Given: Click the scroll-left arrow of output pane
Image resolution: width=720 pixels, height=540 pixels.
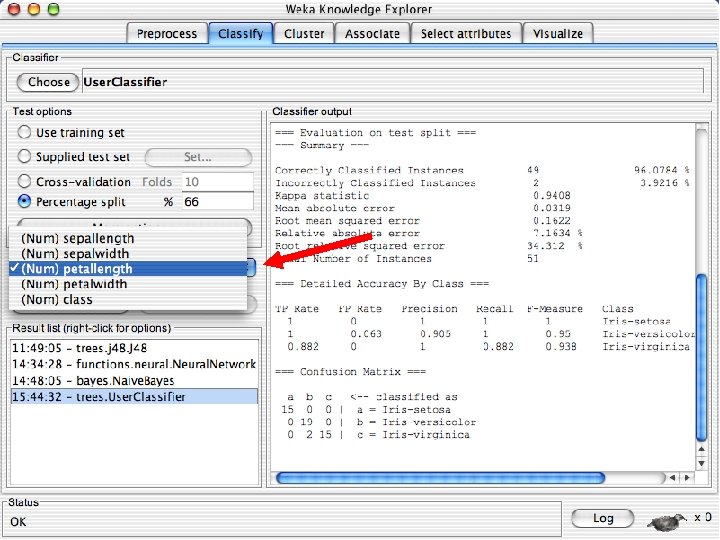Looking at the screenshot, I should tap(672, 478).
